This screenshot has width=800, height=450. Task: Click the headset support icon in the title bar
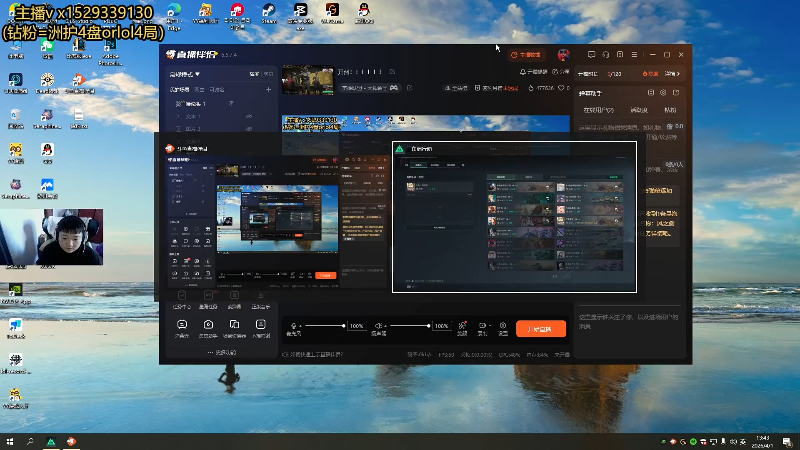(606, 55)
